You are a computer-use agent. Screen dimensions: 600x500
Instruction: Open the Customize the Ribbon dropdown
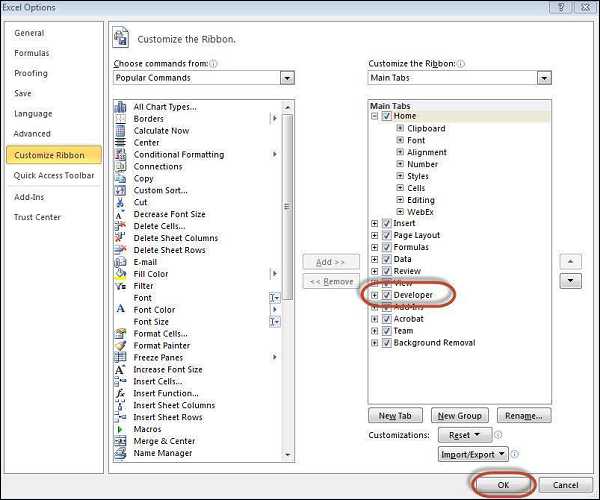[544, 78]
